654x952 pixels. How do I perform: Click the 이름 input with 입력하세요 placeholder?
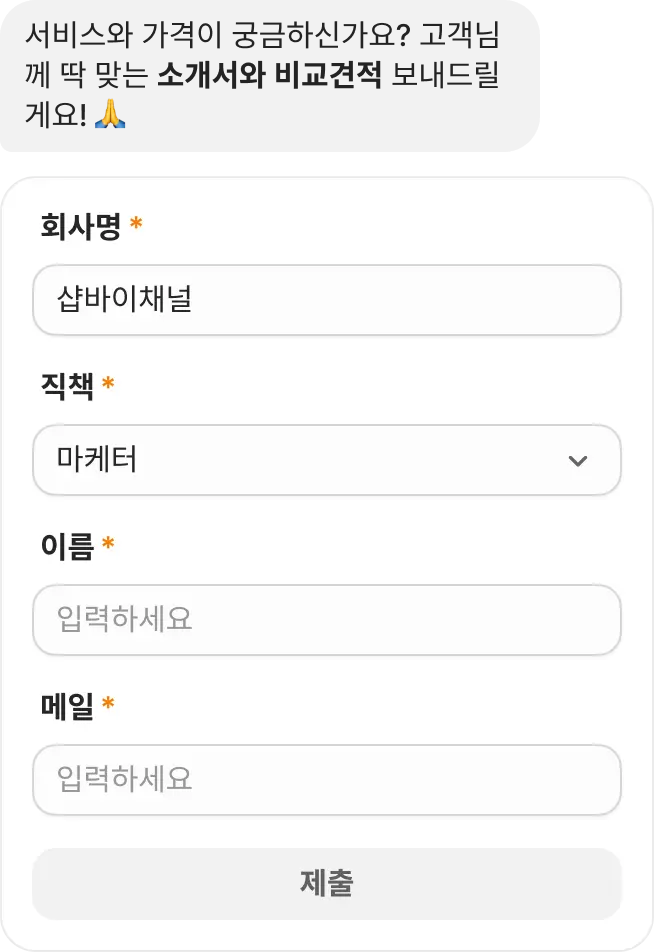pyautogui.click(x=327, y=620)
